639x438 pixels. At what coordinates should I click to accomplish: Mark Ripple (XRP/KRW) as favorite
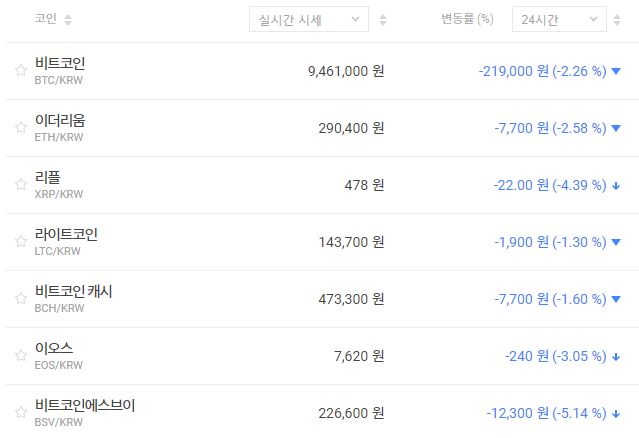coord(20,185)
